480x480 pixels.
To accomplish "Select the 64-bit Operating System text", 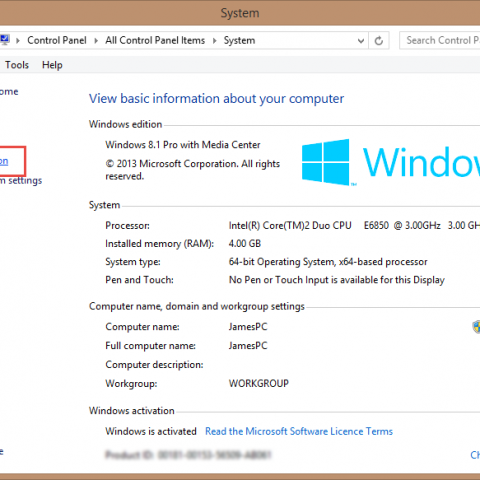I will click(x=328, y=262).
